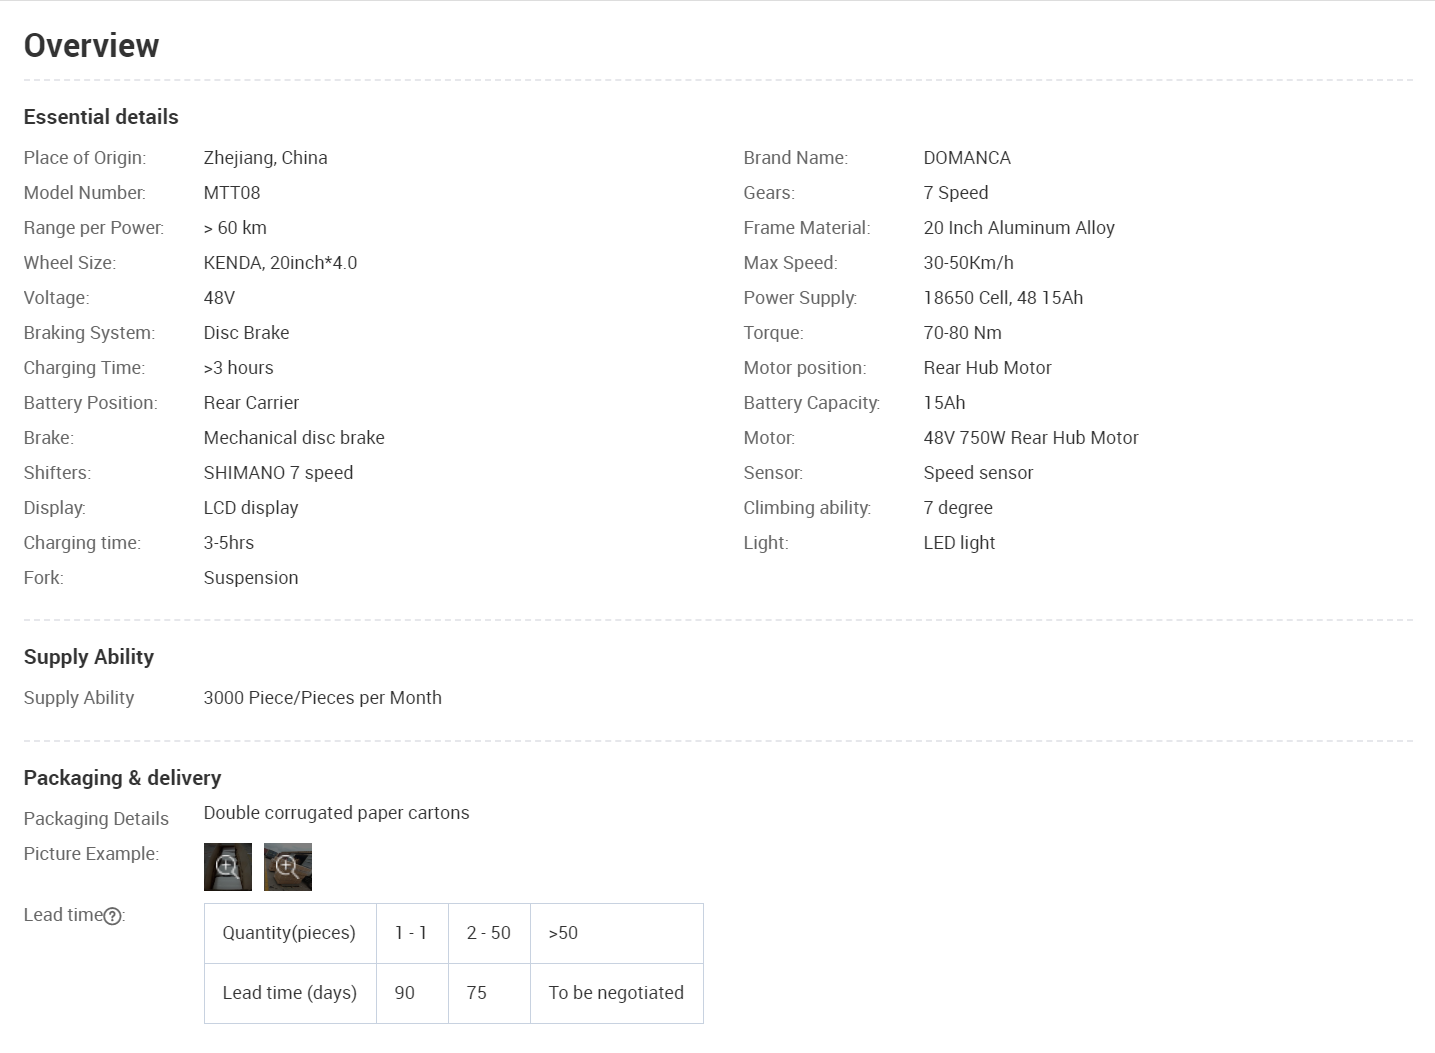
Task: Click the Quantity(pieces) table header cell
Action: [289, 933]
